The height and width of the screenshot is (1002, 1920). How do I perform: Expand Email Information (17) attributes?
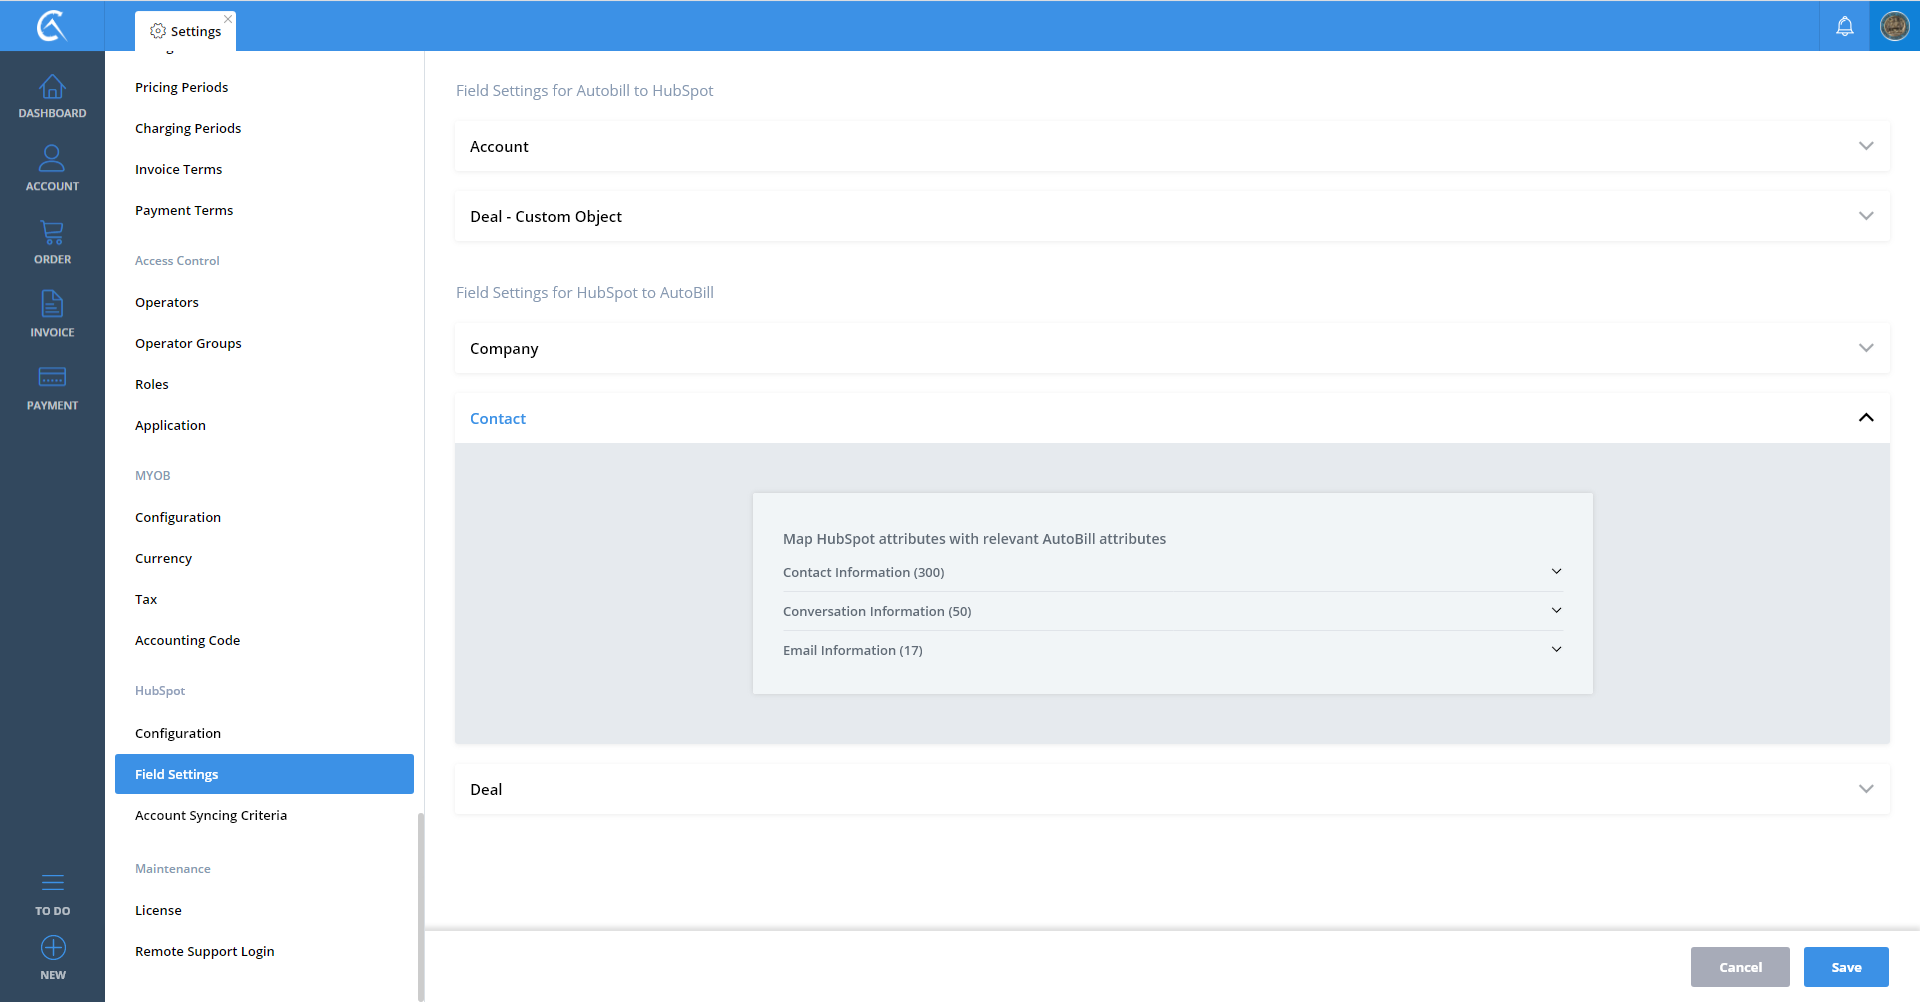[x=1556, y=650]
